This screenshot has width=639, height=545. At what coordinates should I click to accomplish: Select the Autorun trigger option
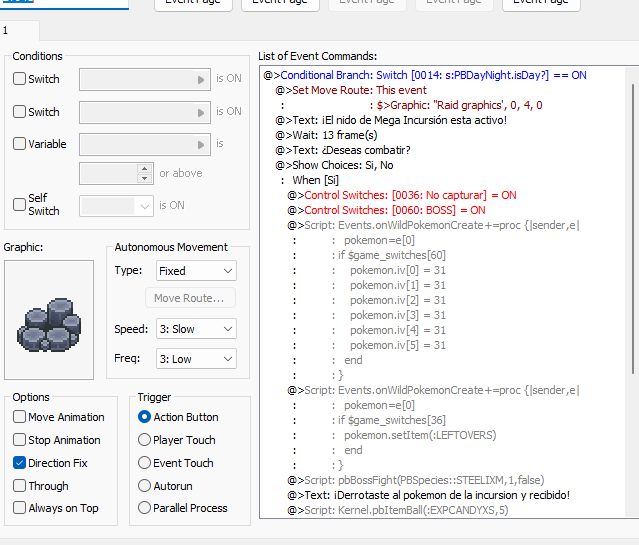[x=145, y=486]
